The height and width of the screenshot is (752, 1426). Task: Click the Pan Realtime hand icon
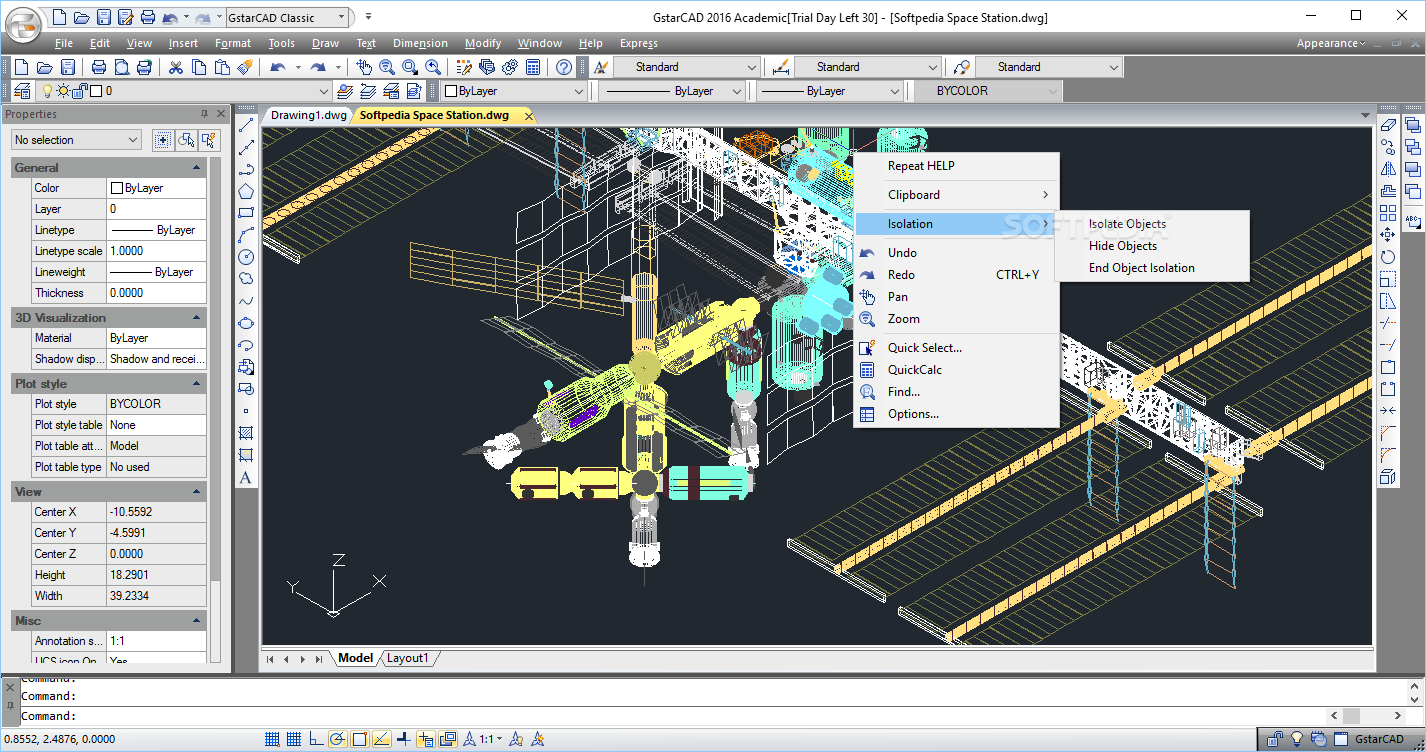(x=364, y=67)
